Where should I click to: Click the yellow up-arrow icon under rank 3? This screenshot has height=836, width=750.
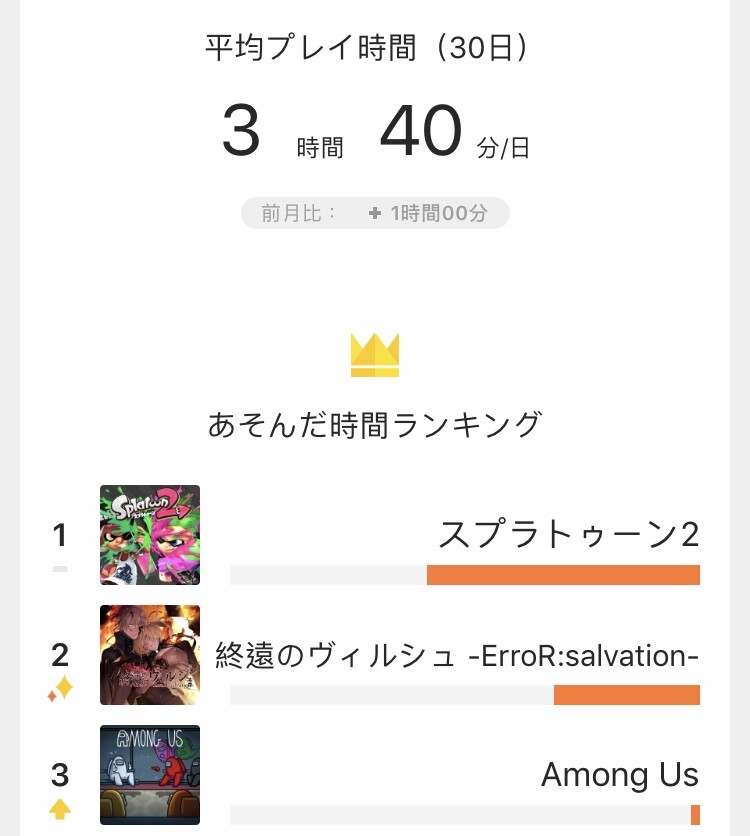60,809
